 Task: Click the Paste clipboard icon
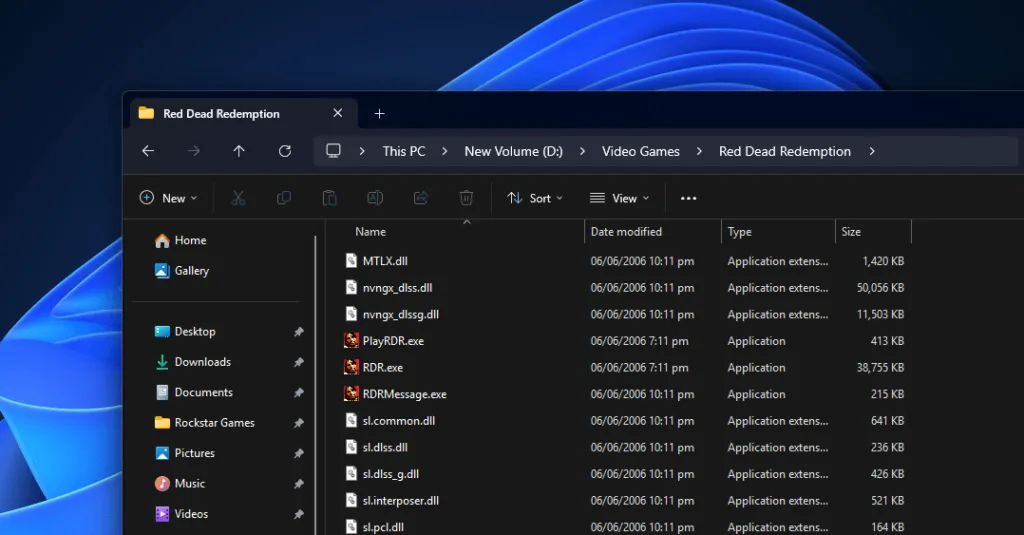pos(330,198)
